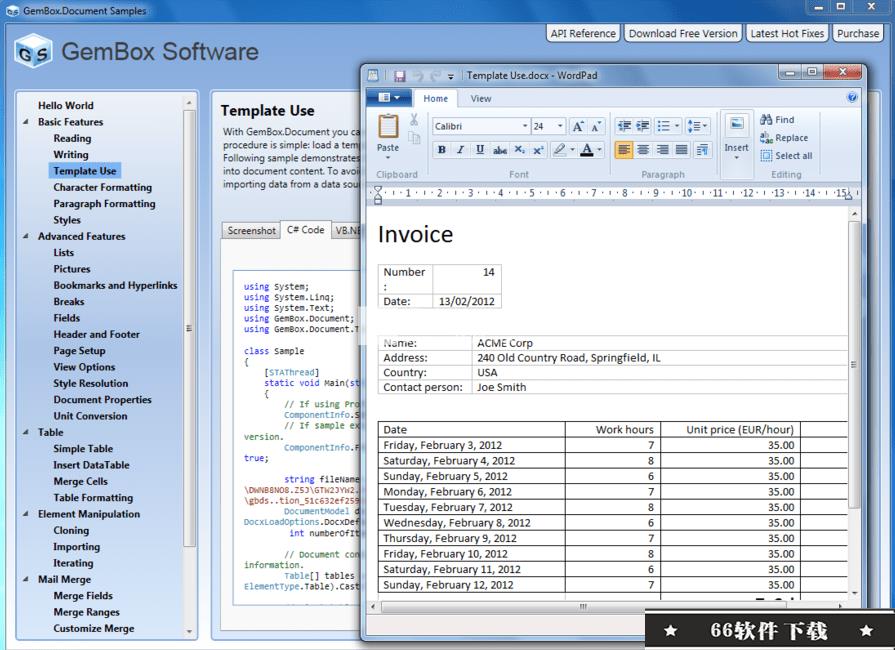Switch to WordPad's View tab
This screenshot has width=895, height=650.
click(481, 99)
